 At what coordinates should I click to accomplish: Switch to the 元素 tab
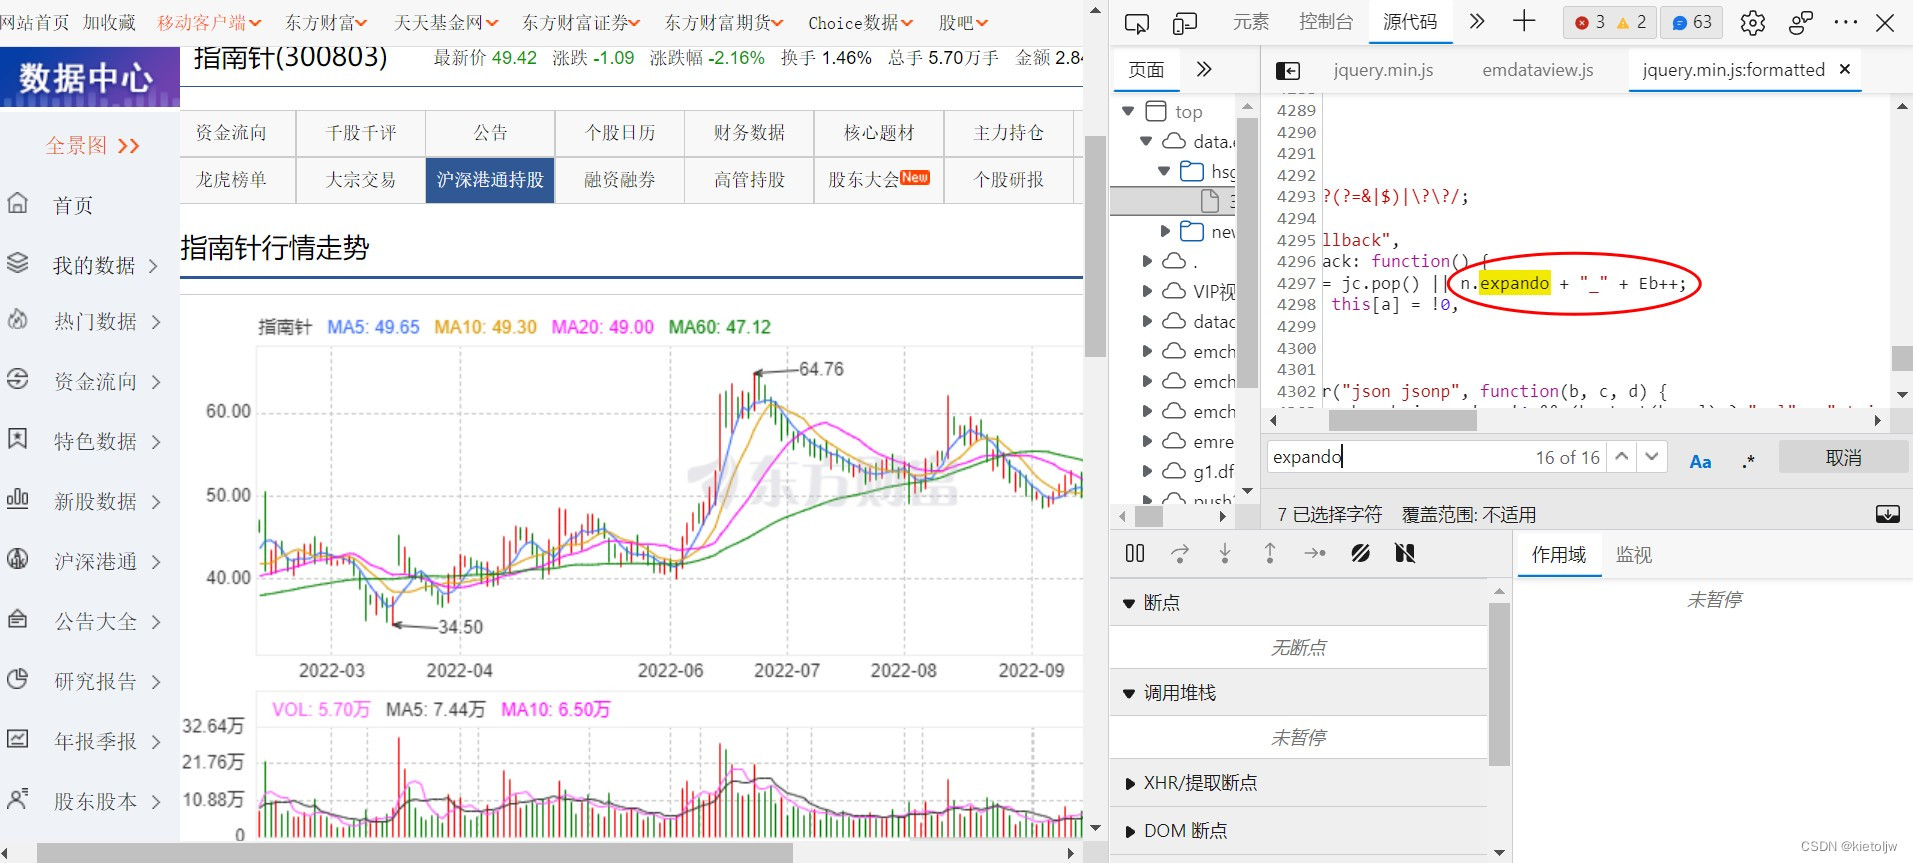pos(1251,22)
